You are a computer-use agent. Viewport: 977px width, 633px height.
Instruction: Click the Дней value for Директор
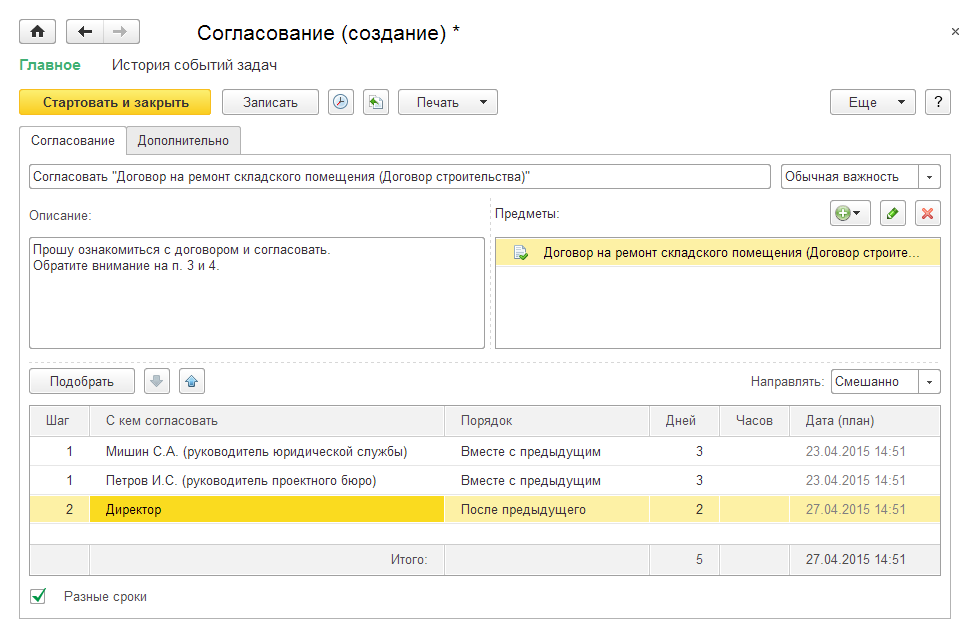coord(684,510)
